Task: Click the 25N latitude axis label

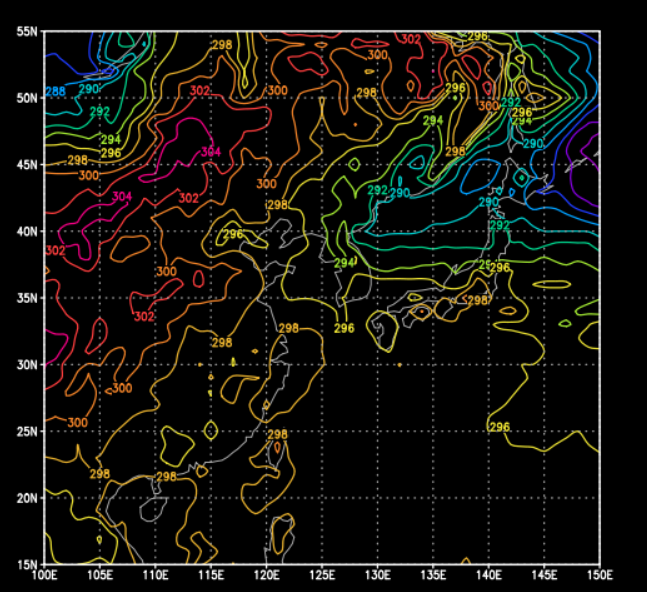Action: [x=27, y=431]
